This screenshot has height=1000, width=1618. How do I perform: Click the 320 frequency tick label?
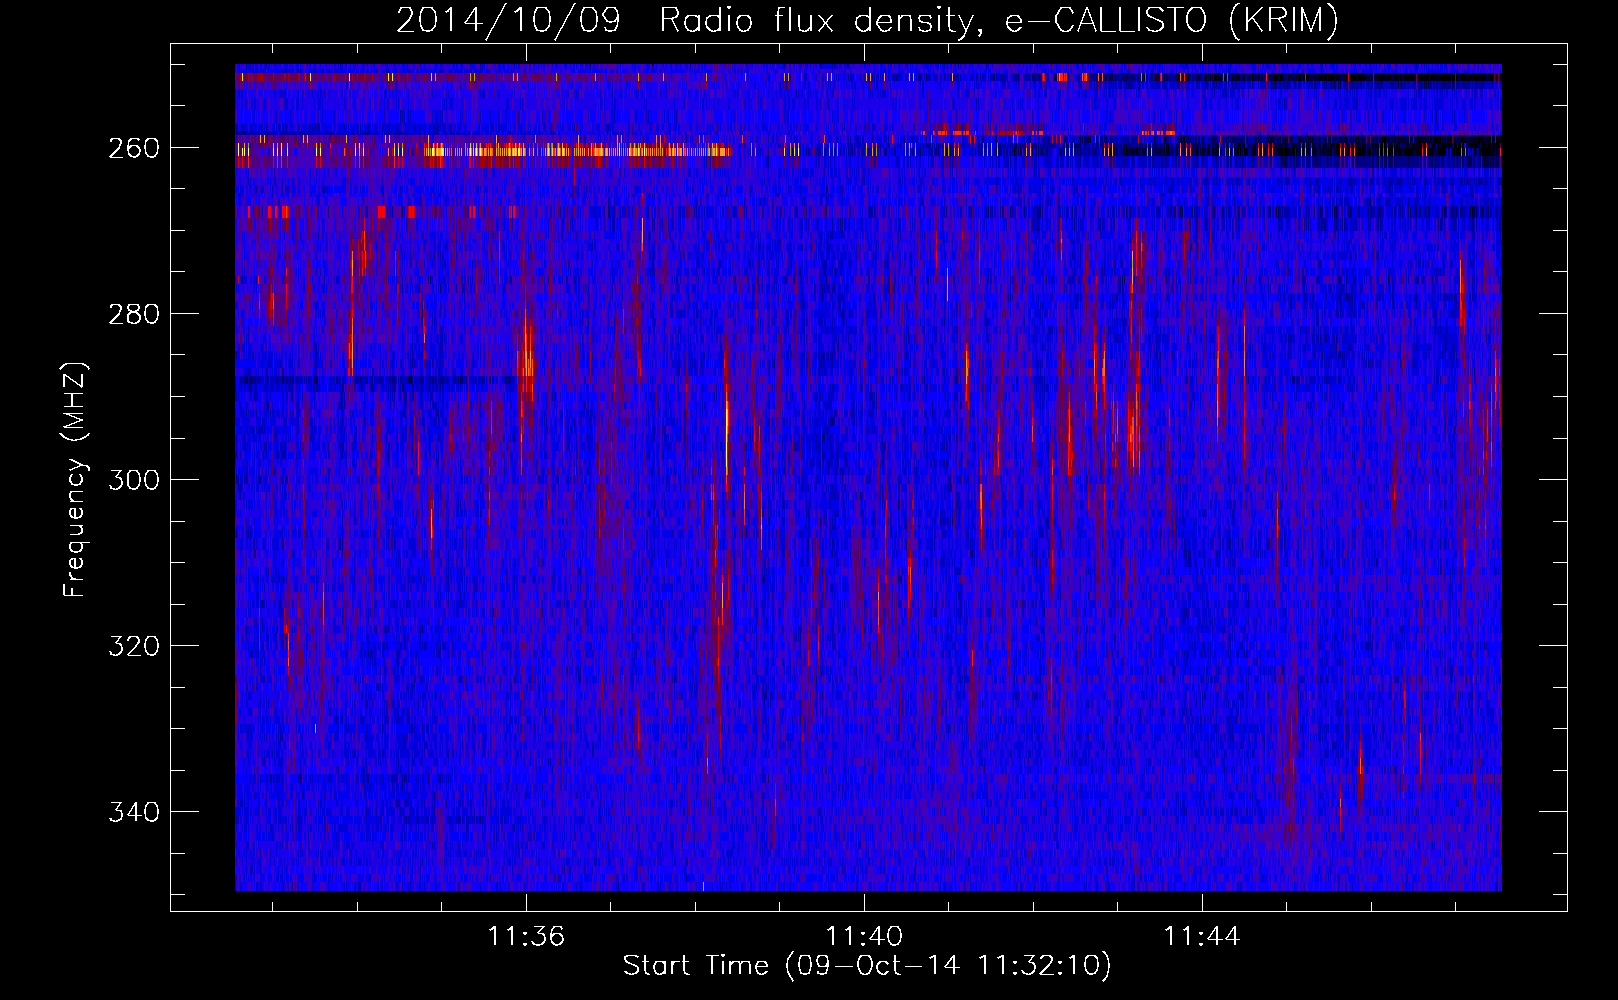click(134, 646)
